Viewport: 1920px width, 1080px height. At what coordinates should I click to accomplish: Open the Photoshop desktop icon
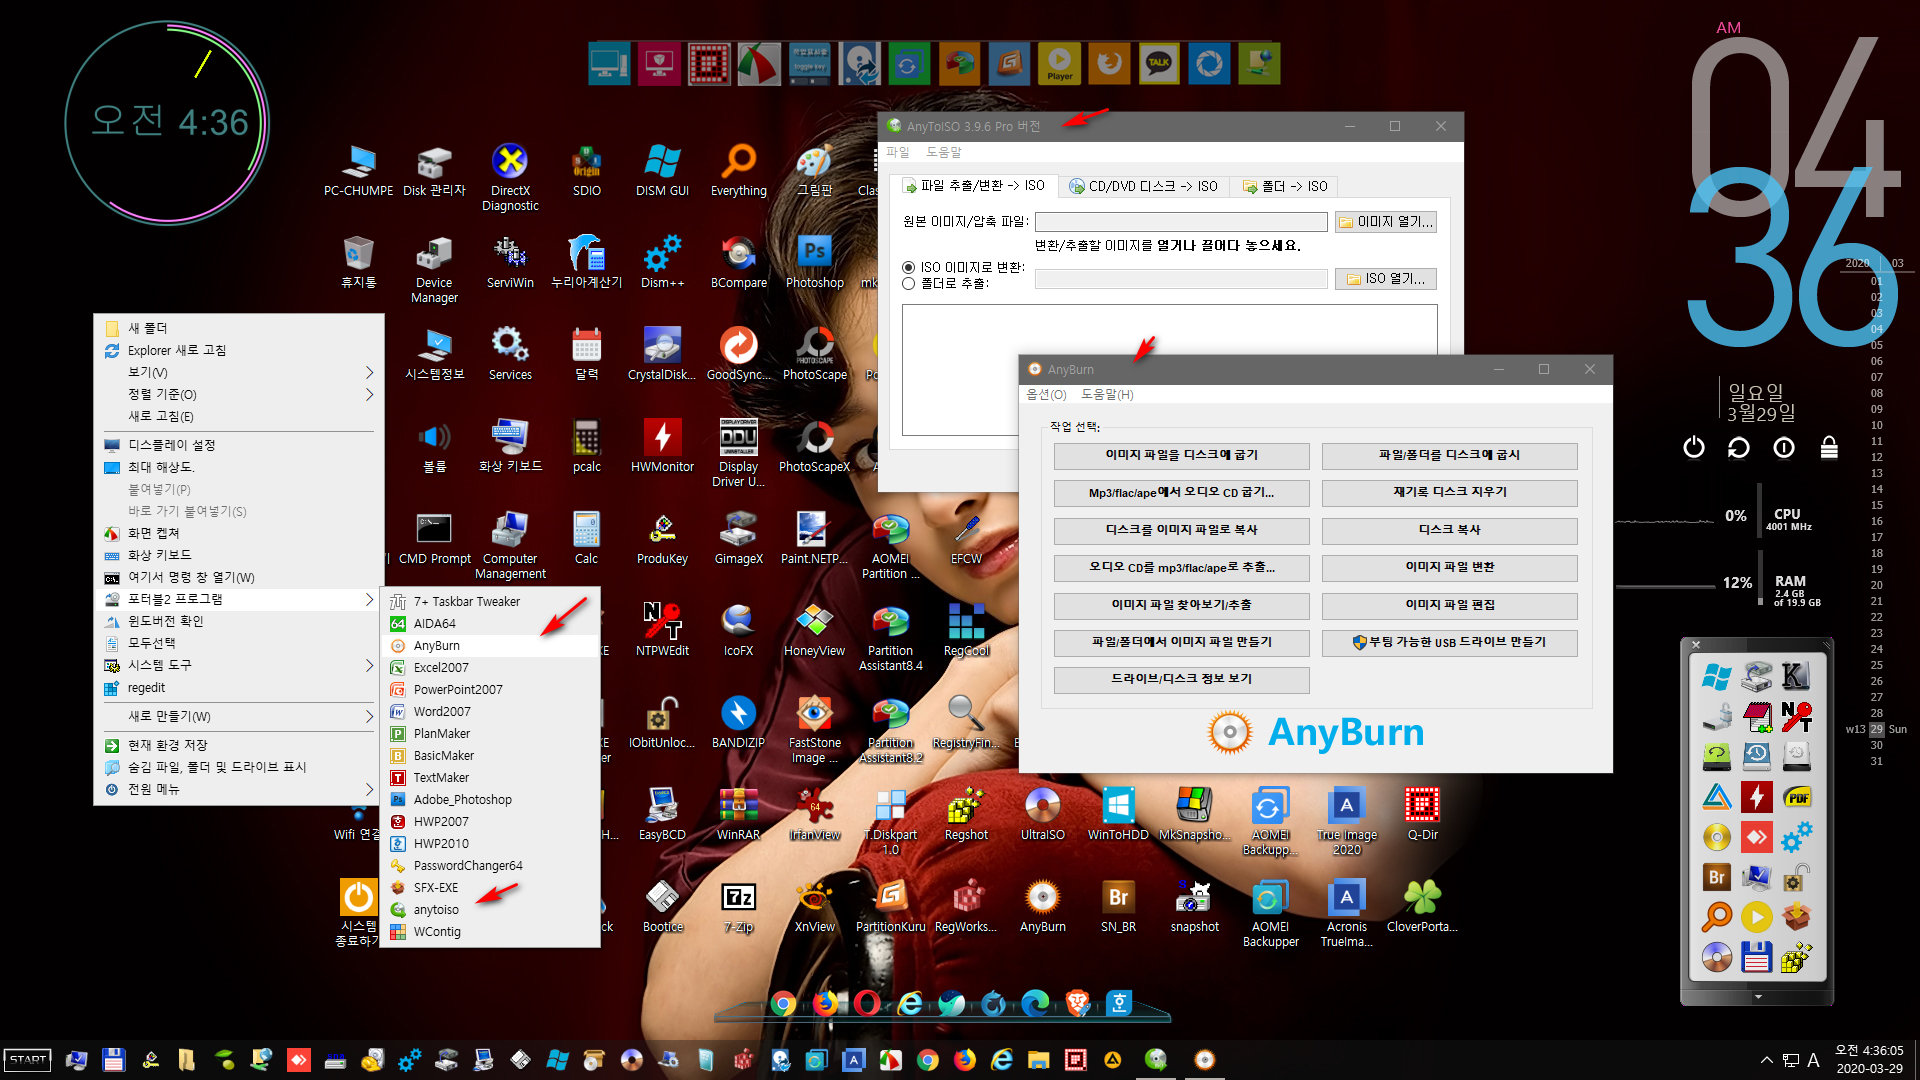(x=815, y=262)
